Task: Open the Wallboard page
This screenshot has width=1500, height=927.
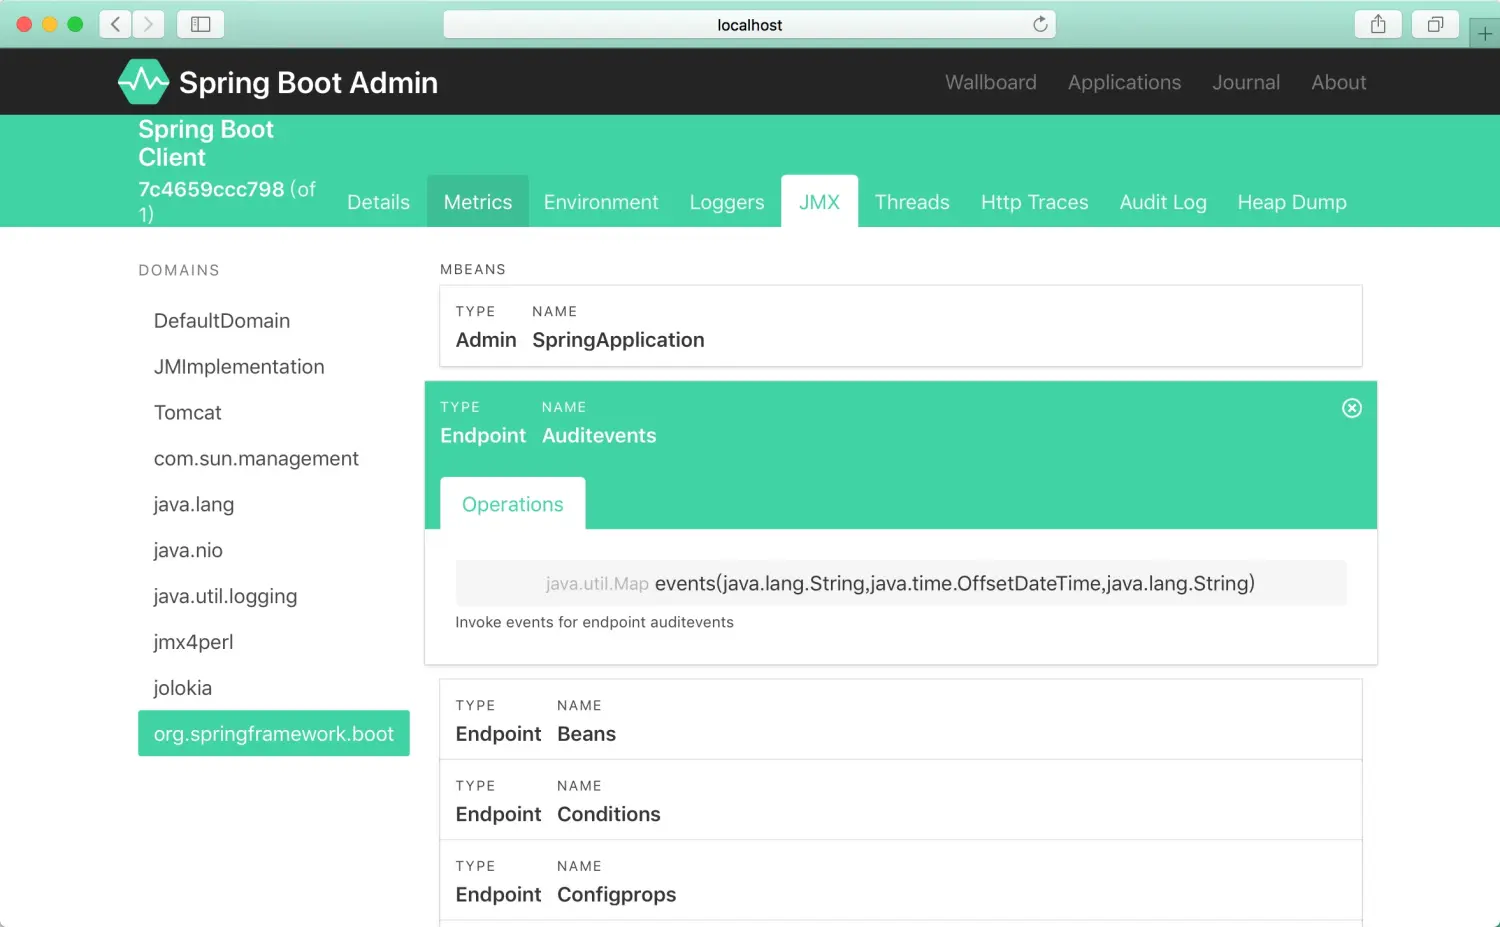Action: (x=991, y=82)
